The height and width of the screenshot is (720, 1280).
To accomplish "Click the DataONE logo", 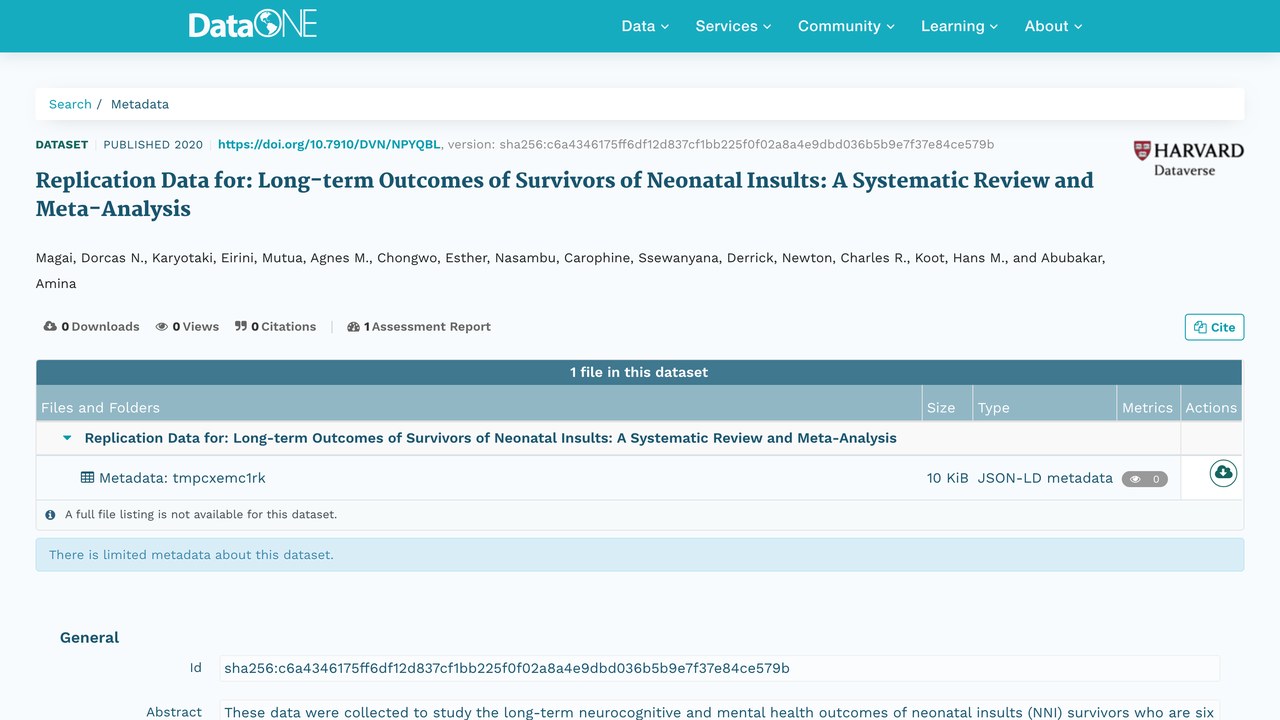I will [252, 25].
